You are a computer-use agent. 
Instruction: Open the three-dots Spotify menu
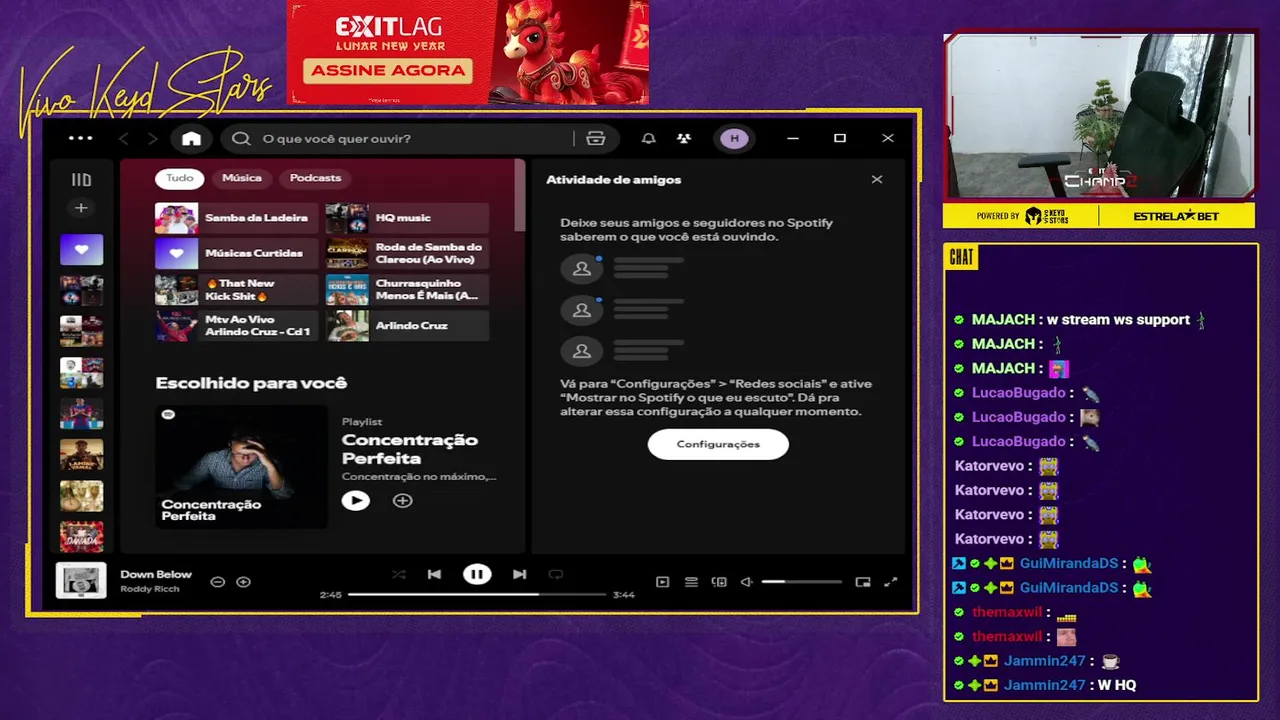[80, 138]
